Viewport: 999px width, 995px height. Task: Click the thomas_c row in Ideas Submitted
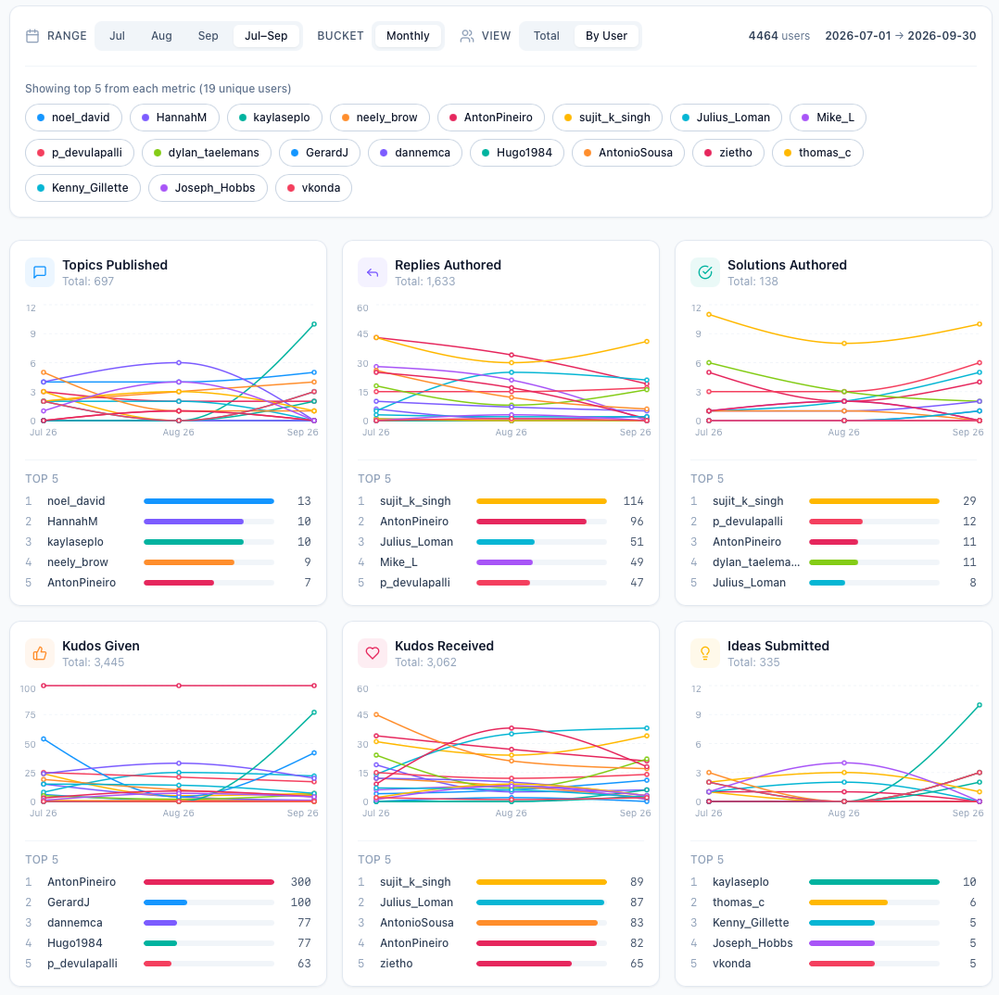[833, 903]
